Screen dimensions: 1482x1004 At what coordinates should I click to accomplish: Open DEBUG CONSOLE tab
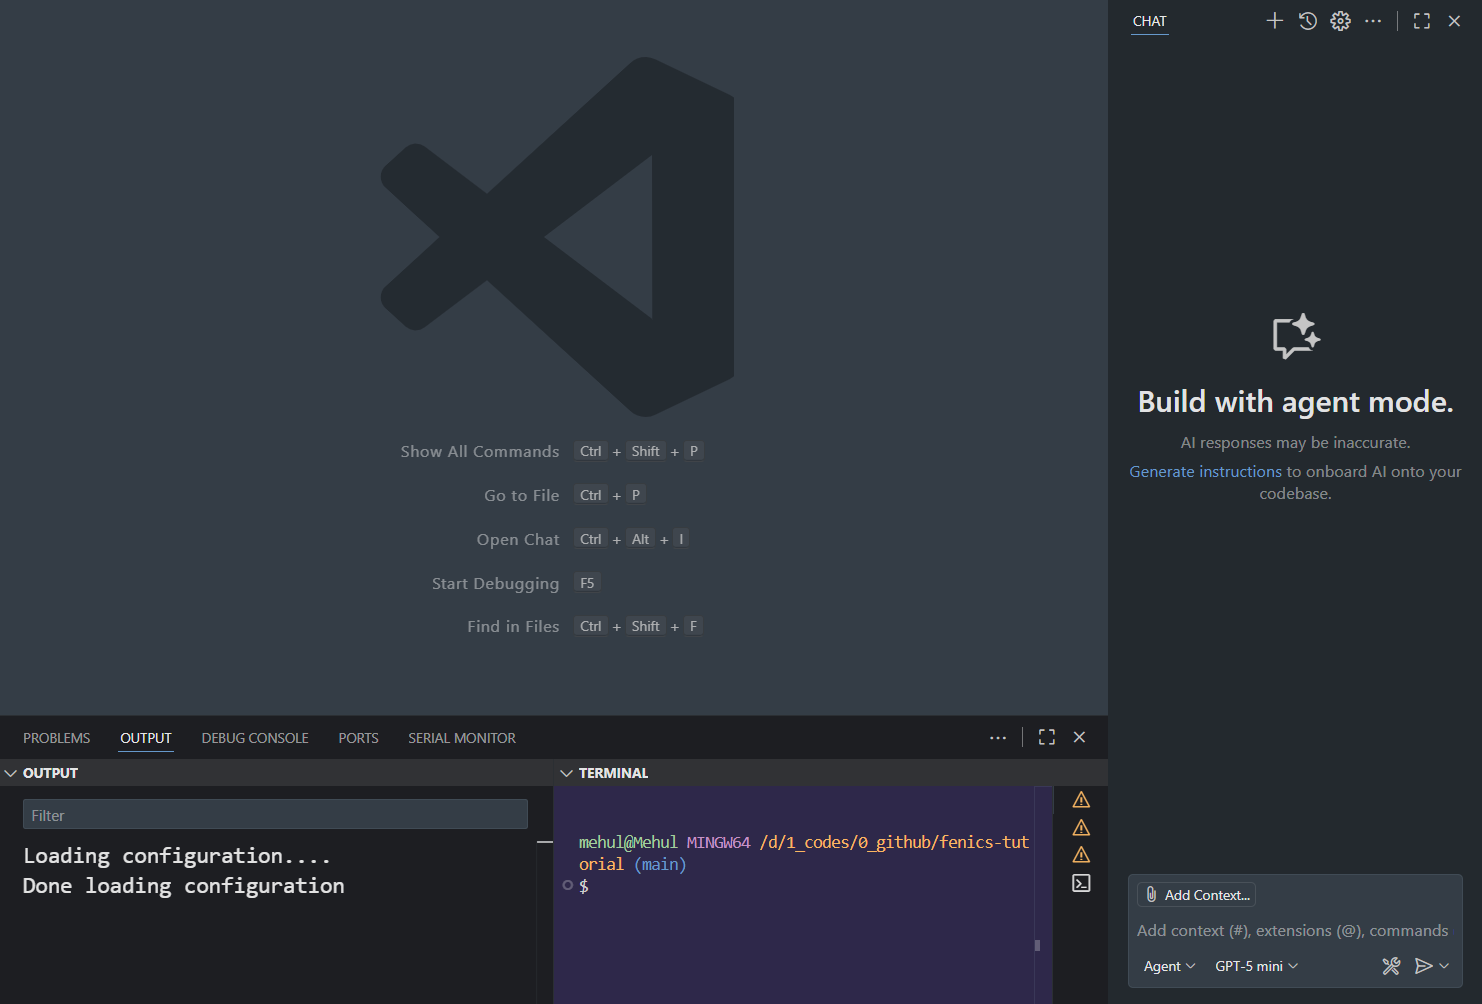255,738
